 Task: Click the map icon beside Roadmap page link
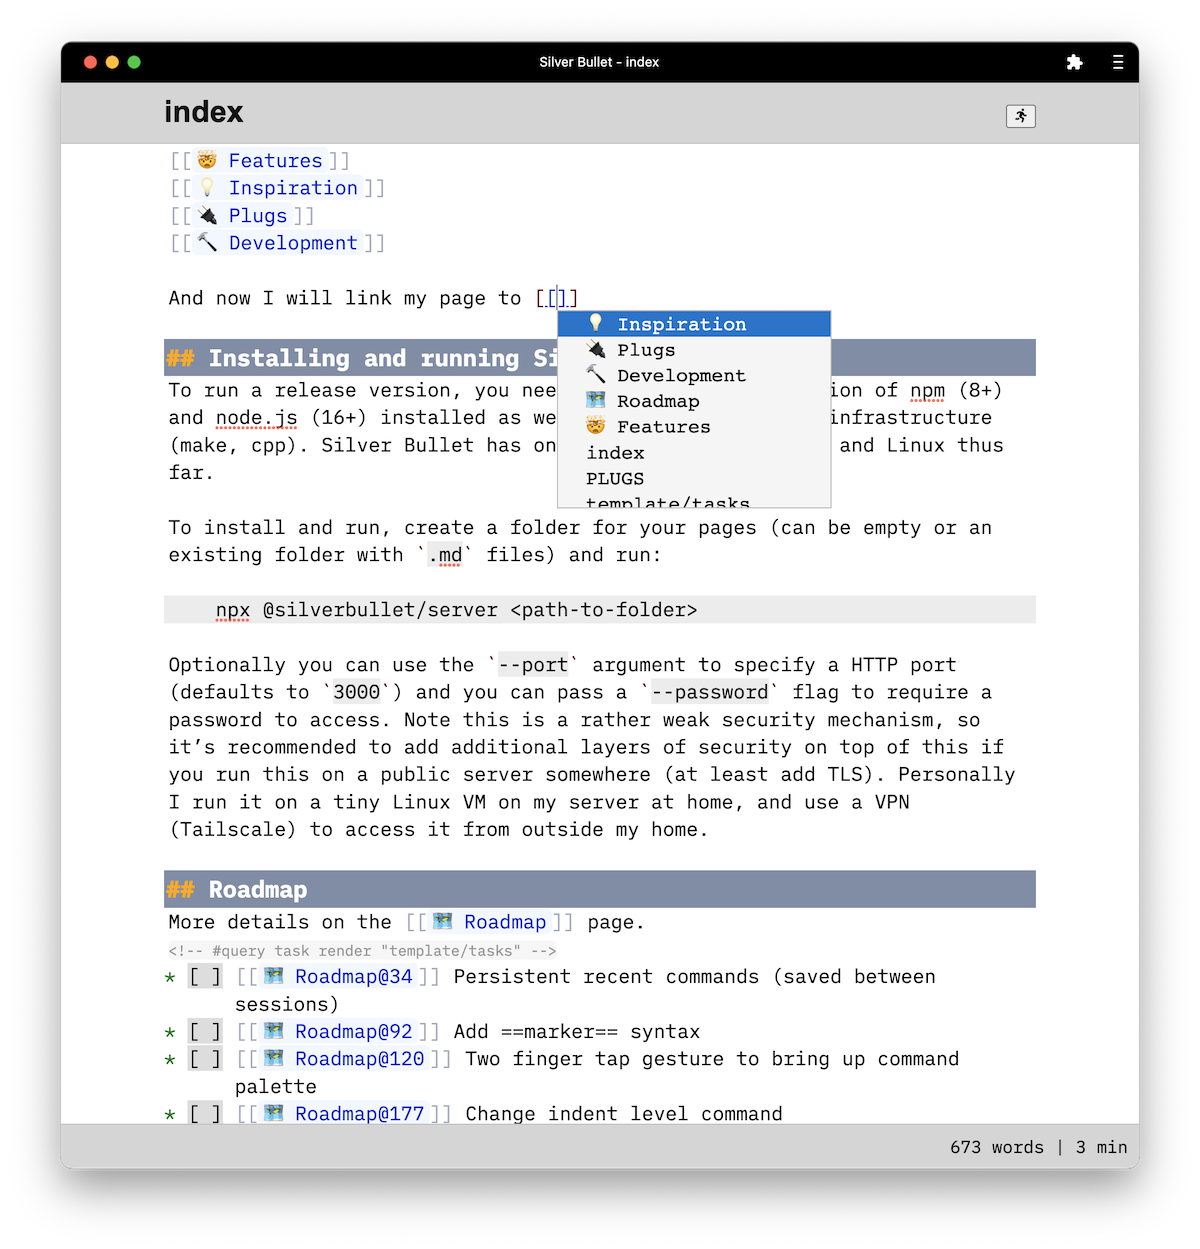443,921
